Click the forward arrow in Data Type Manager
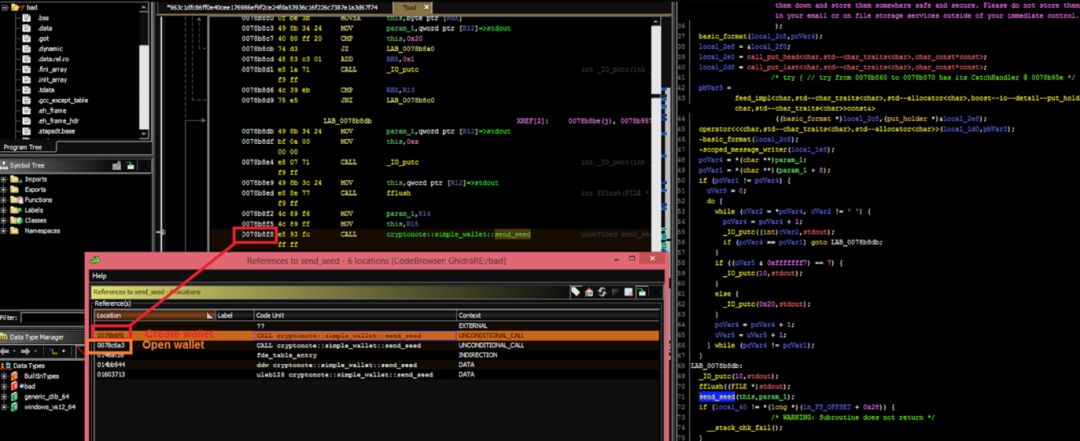Viewport: 1080px width, 441px height. (25, 351)
